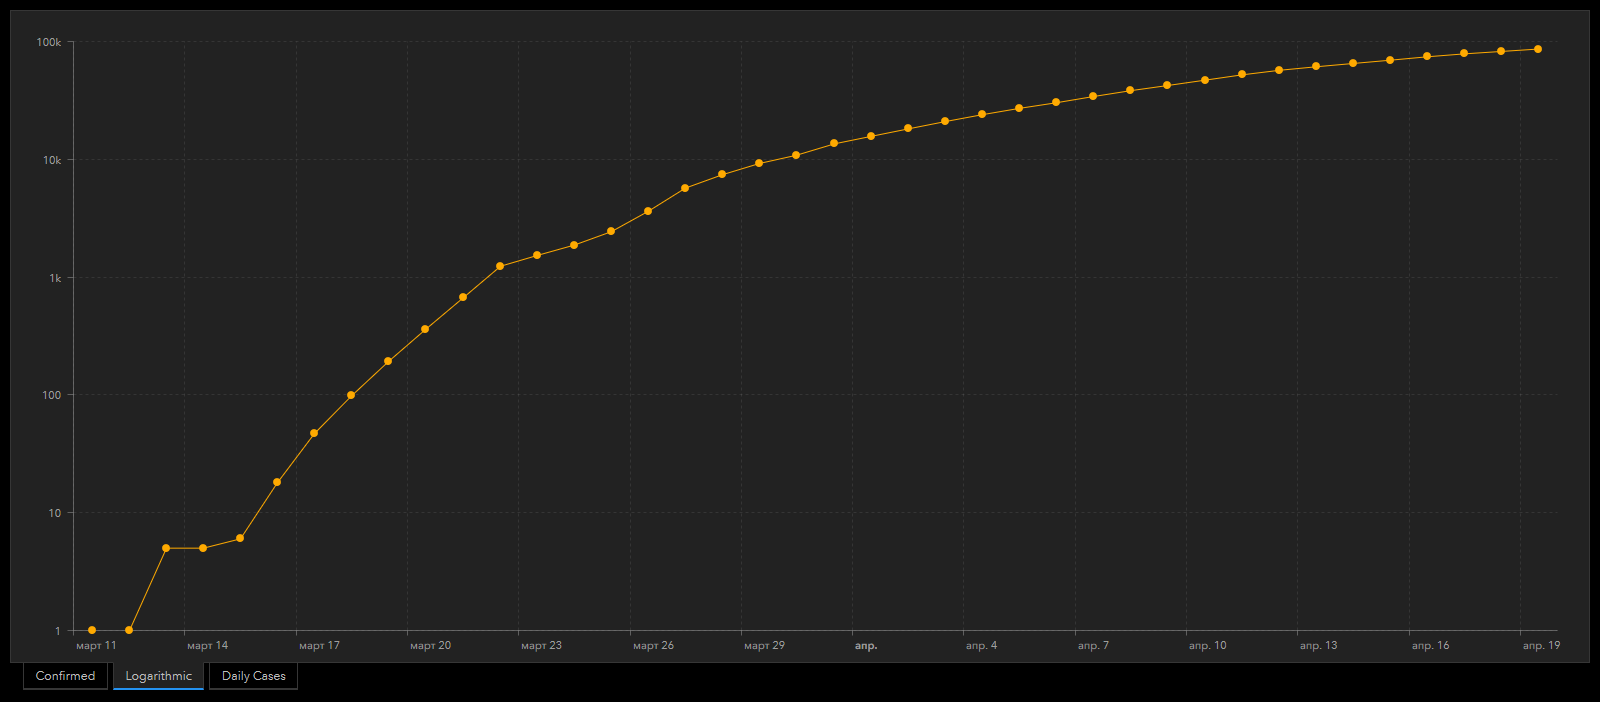Switch to the Confirmed tab
Screen dimensions: 1600x702
pos(65,676)
